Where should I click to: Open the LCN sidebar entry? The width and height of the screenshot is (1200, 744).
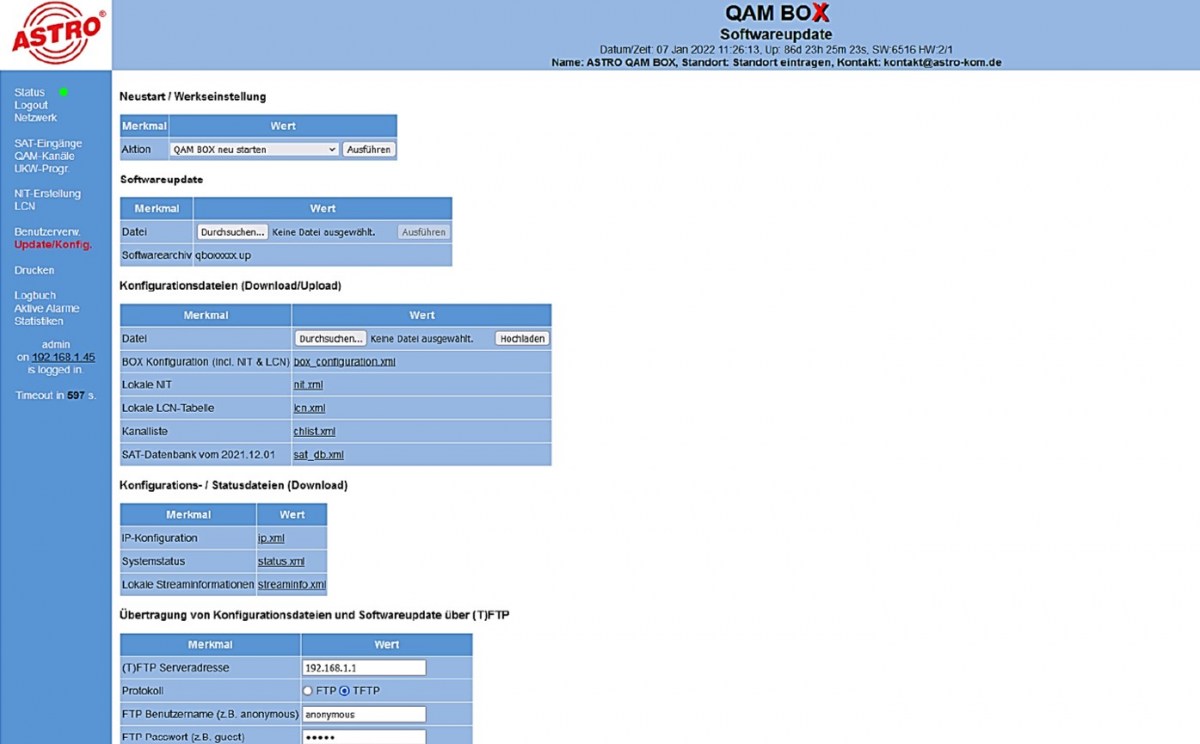point(24,206)
